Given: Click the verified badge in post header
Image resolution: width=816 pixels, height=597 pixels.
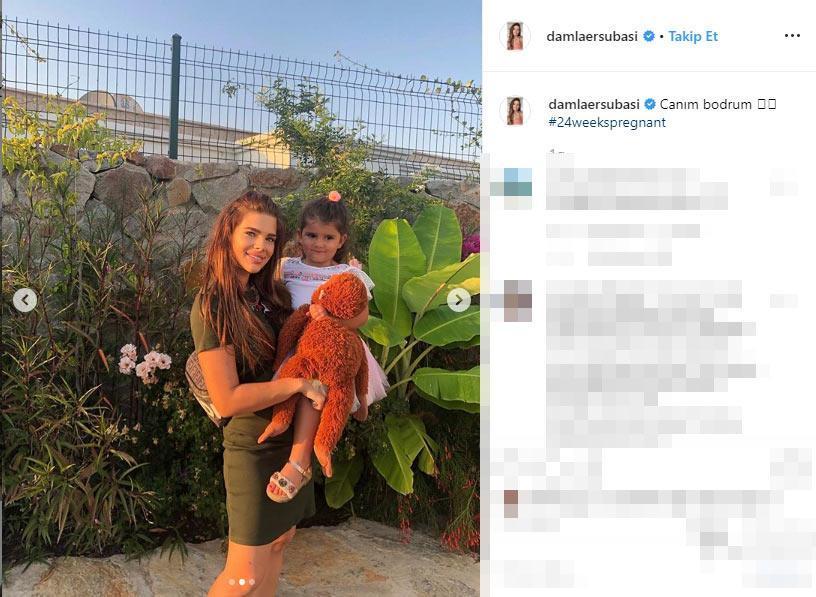Looking at the screenshot, I should pos(648,36).
